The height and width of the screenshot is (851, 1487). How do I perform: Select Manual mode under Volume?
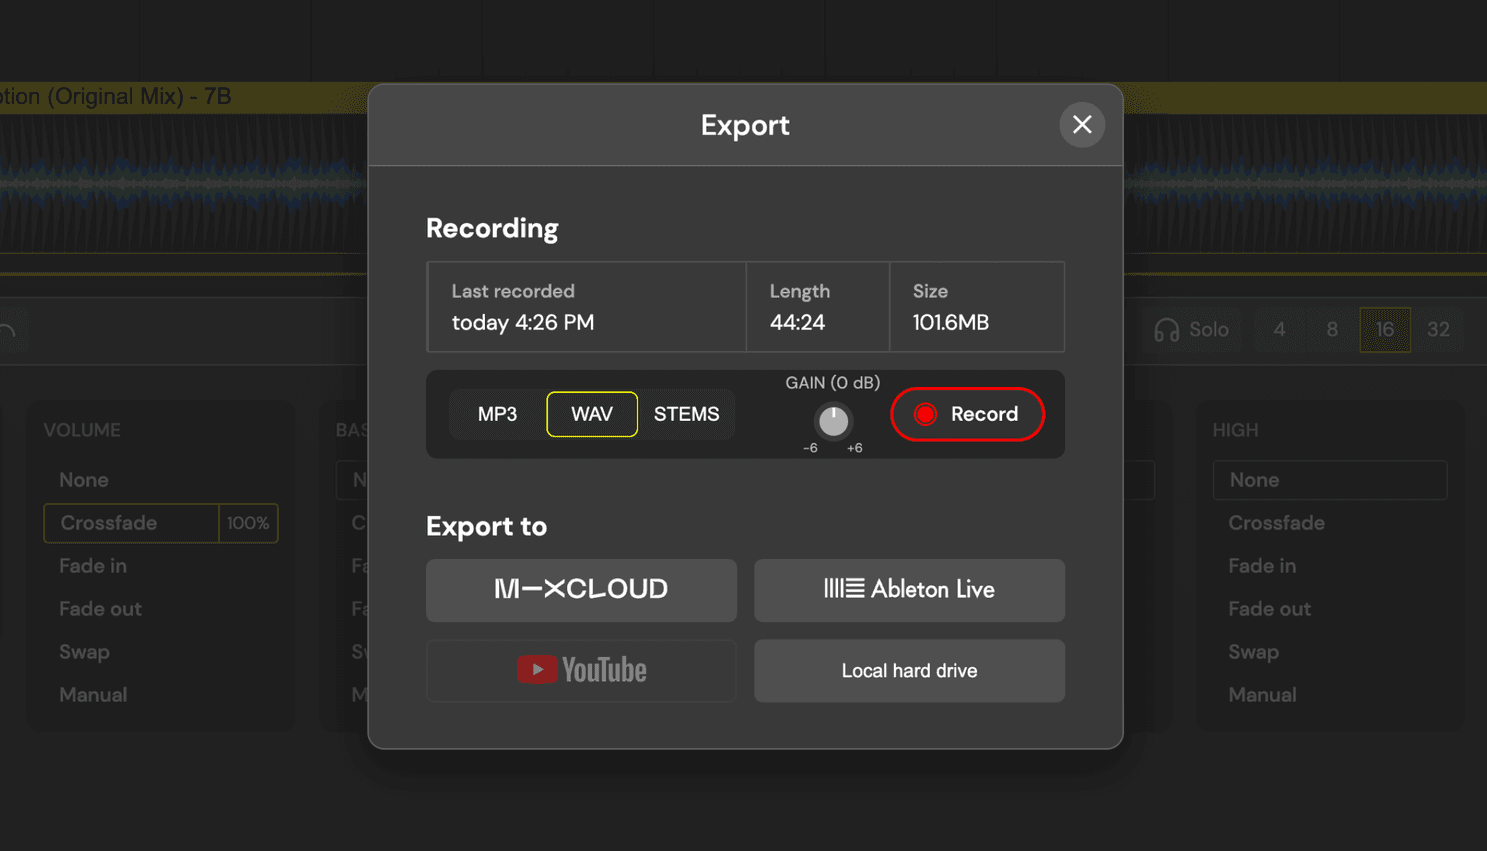point(93,694)
